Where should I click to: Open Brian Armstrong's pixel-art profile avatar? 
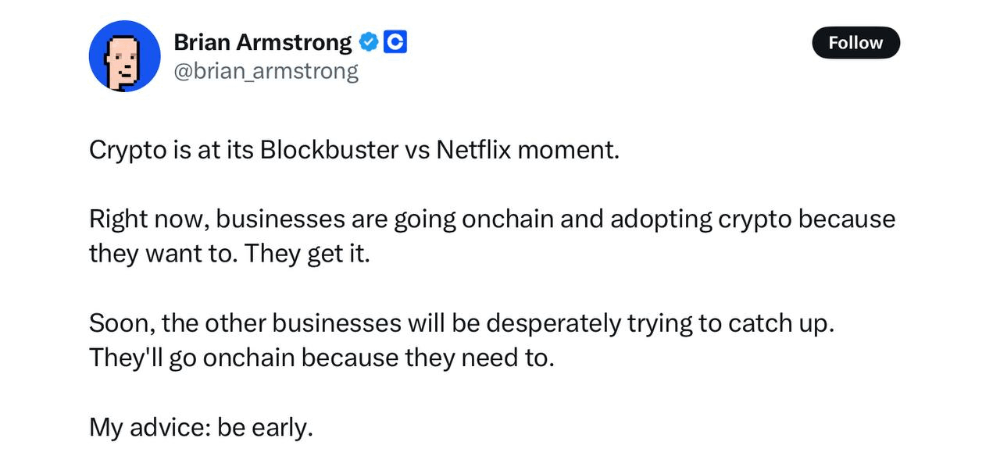pyautogui.click(x=124, y=56)
